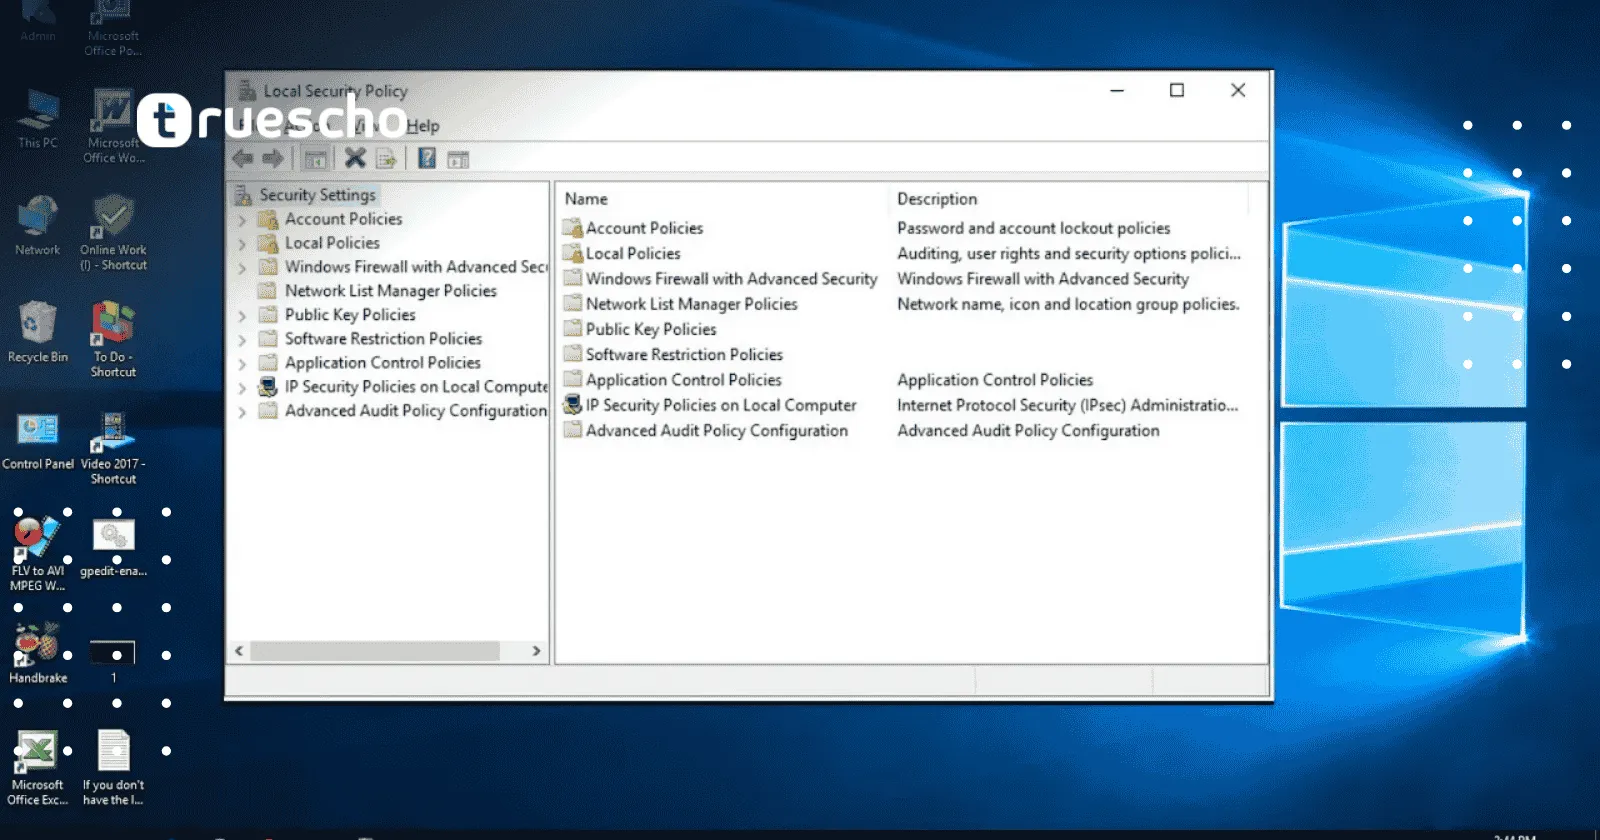Image resolution: width=1600 pixels, height=840 pixels.
Task: Select Network List Manager Policies in tree
Action: (x=390, y=291)
